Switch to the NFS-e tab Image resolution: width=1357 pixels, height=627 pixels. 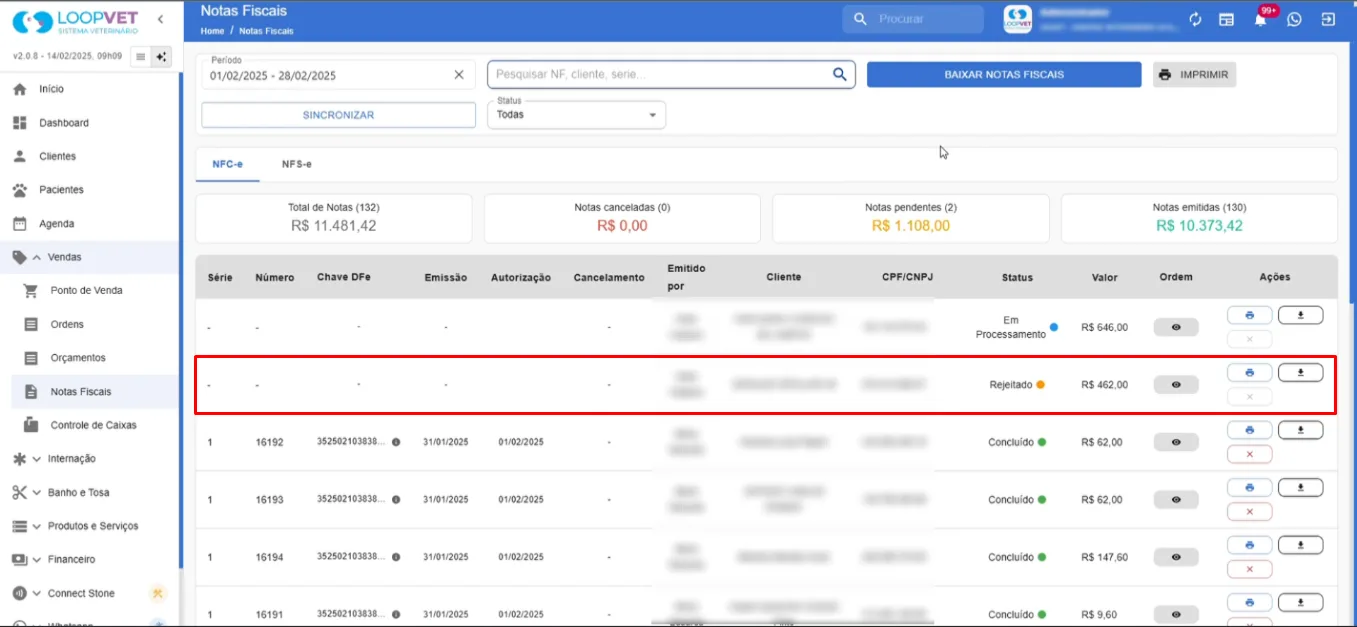296,163
